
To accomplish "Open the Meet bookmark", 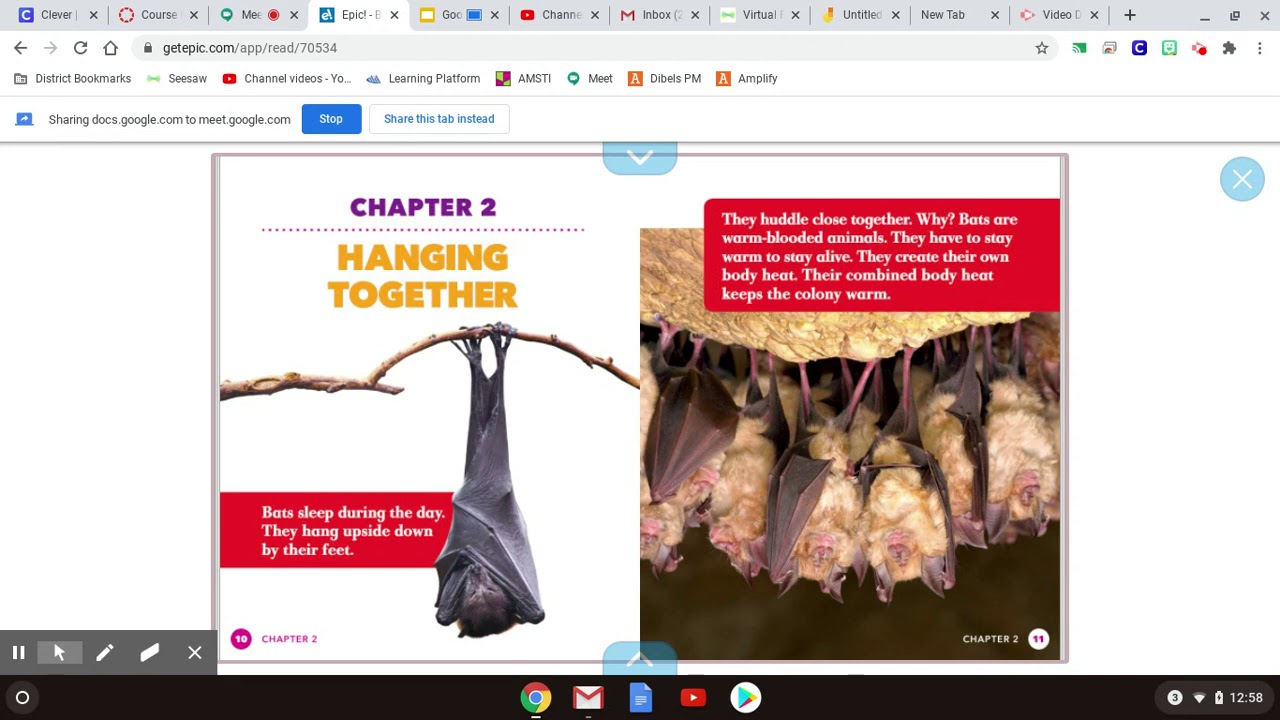I will pos(590,79).
